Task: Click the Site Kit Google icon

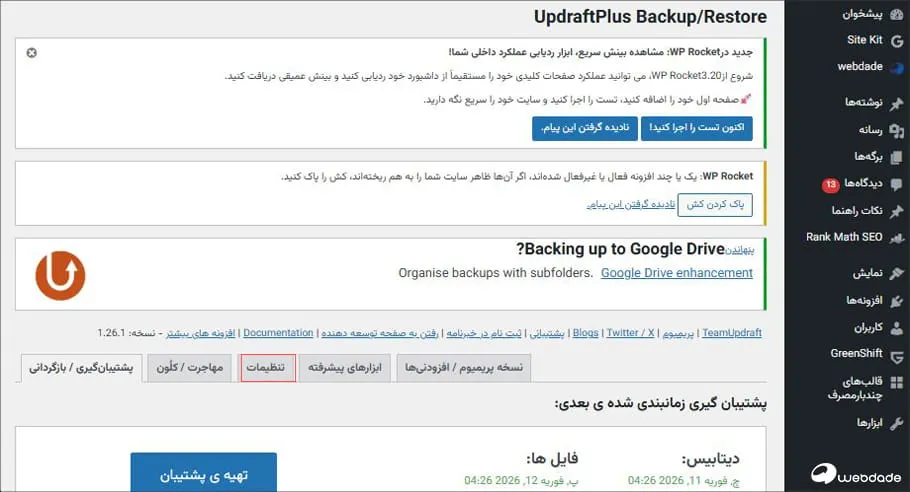Action: [x=897, y=41]
